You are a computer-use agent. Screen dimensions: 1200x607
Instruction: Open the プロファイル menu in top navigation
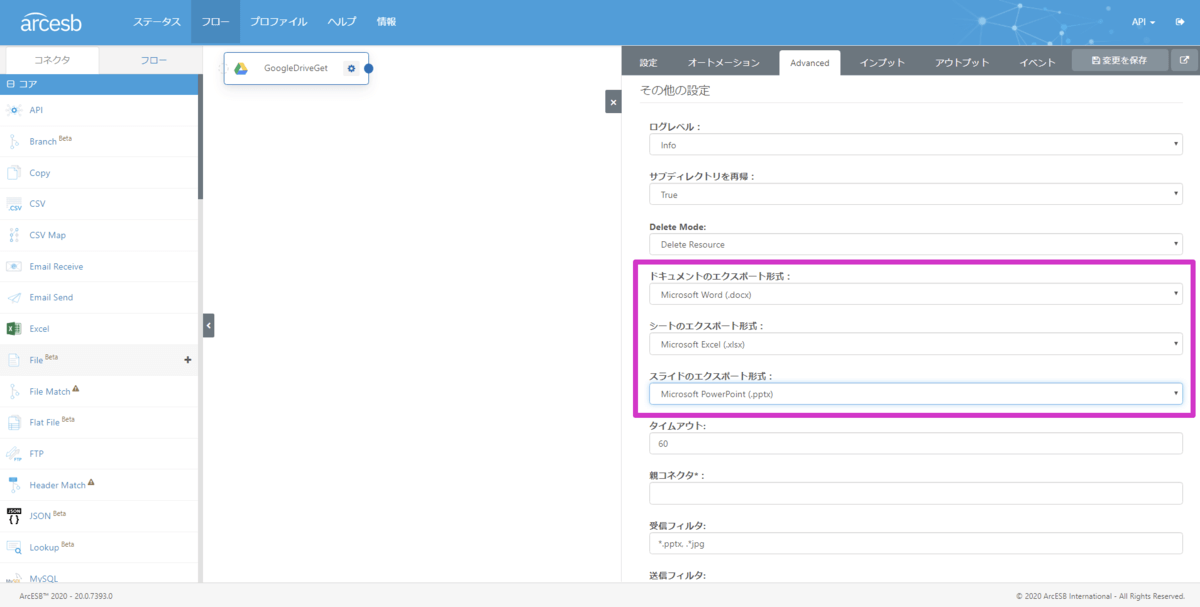click(279, 22)
